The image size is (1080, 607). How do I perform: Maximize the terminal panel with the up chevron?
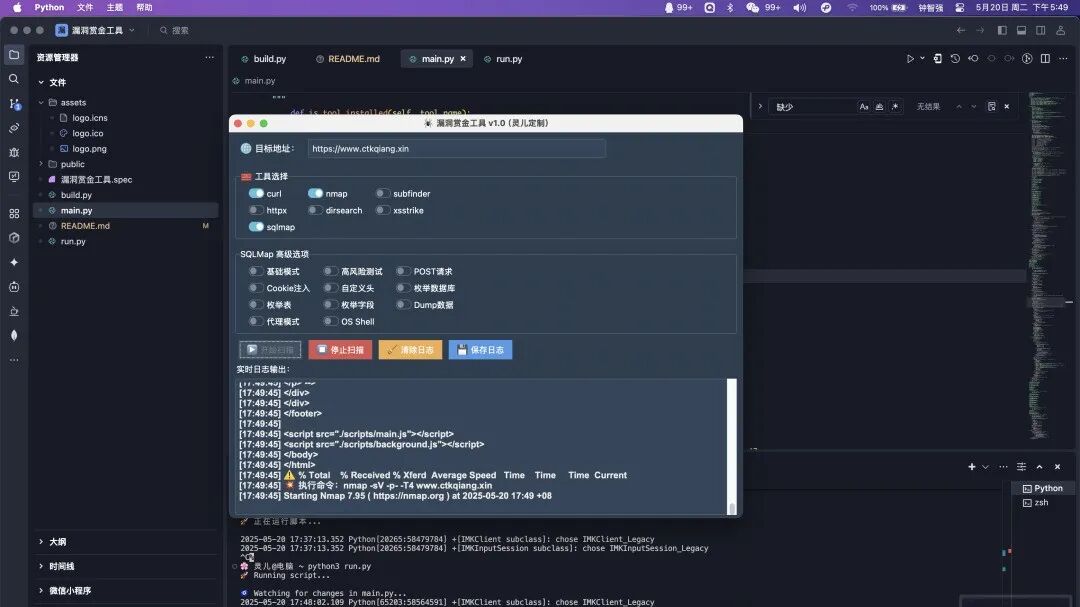1039,466
